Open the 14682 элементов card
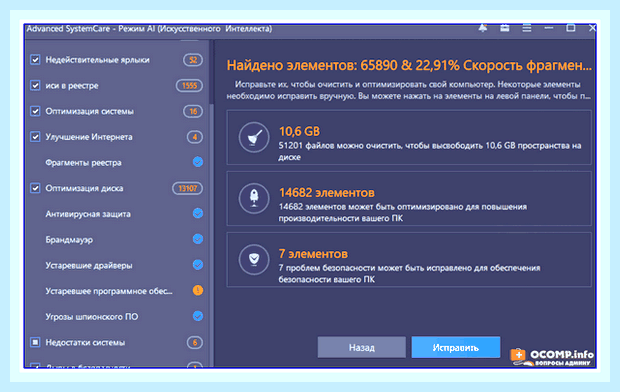Viewport: 620px width, 392px height. [409, 198]
